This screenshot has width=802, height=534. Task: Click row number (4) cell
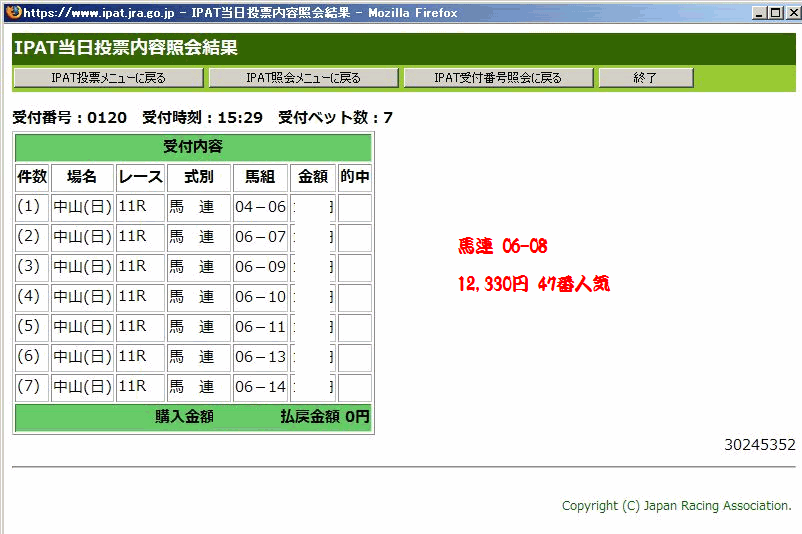tap(32, 298)
